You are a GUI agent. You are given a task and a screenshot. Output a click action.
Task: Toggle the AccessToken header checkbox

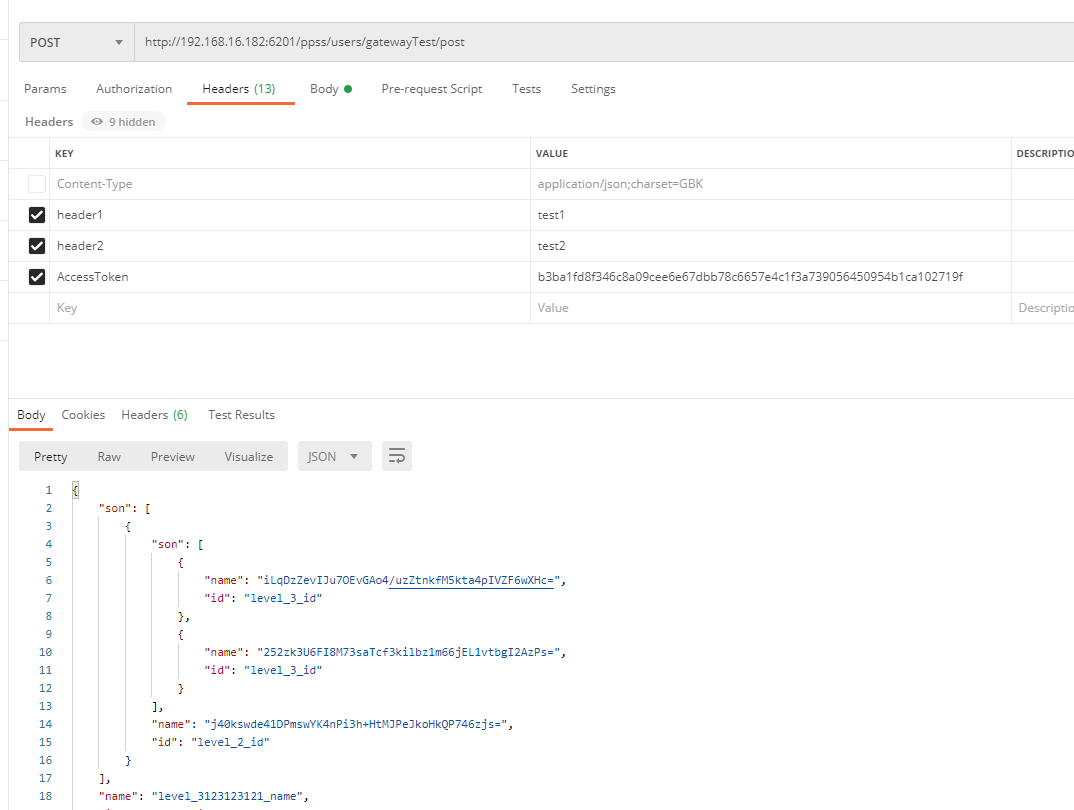pyautogui.click(x=37, y=277)
